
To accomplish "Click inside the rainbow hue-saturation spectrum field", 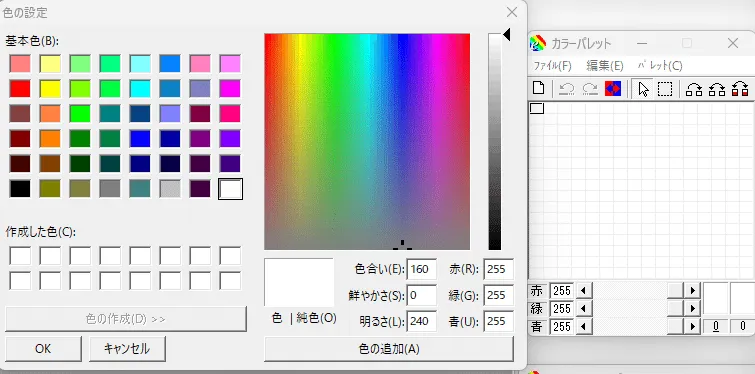I will coord(367,142).
